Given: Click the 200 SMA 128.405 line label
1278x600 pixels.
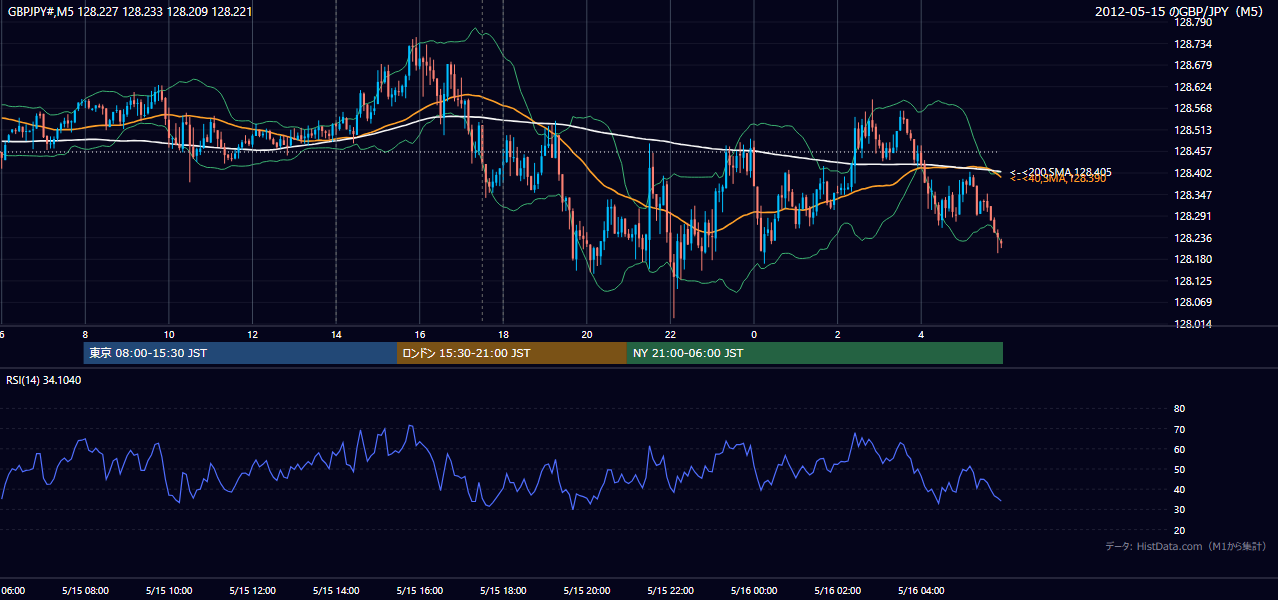Looking at the screenshot, I should (1061, 172).
